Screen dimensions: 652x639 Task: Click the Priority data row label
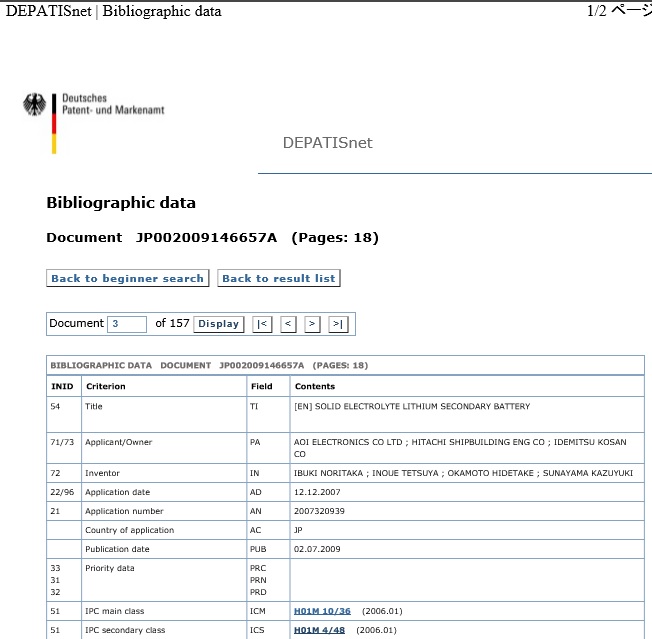(x=110, y=568)
